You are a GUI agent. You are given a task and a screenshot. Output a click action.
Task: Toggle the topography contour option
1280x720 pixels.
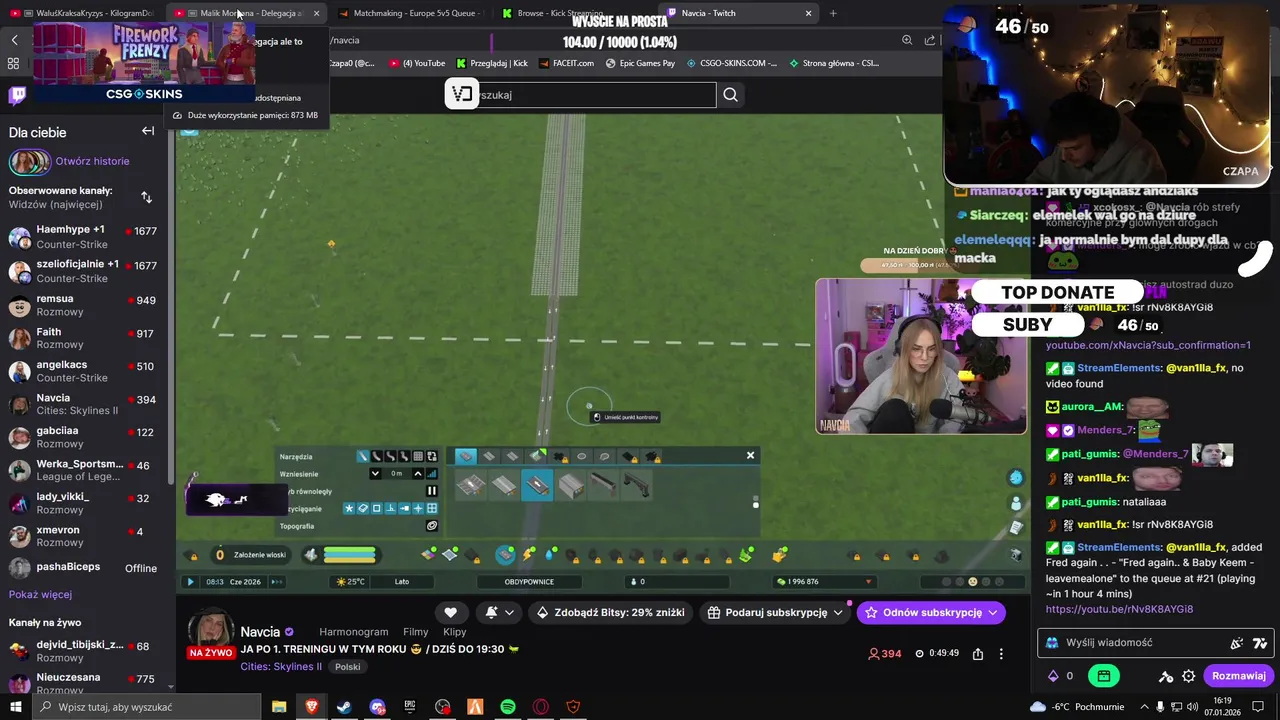[x=432, y=526]
